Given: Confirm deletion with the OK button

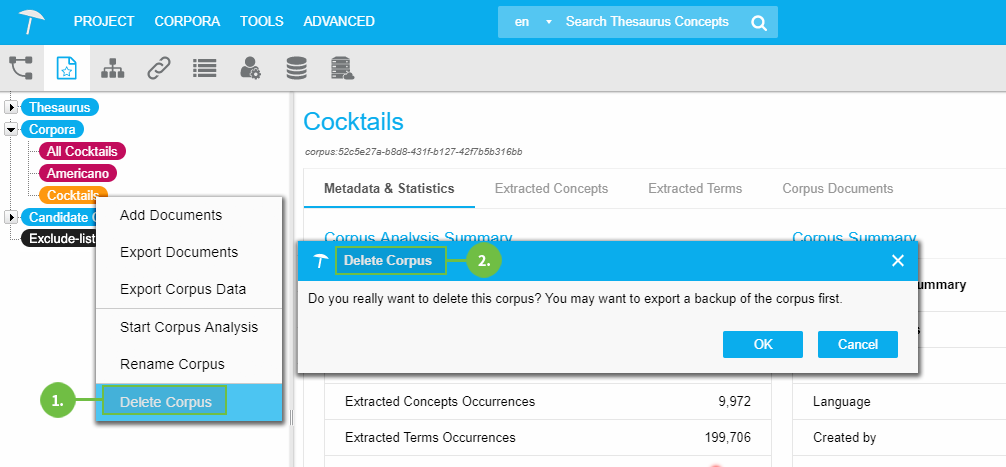Looking at the screenshot, I should (763, 344).
